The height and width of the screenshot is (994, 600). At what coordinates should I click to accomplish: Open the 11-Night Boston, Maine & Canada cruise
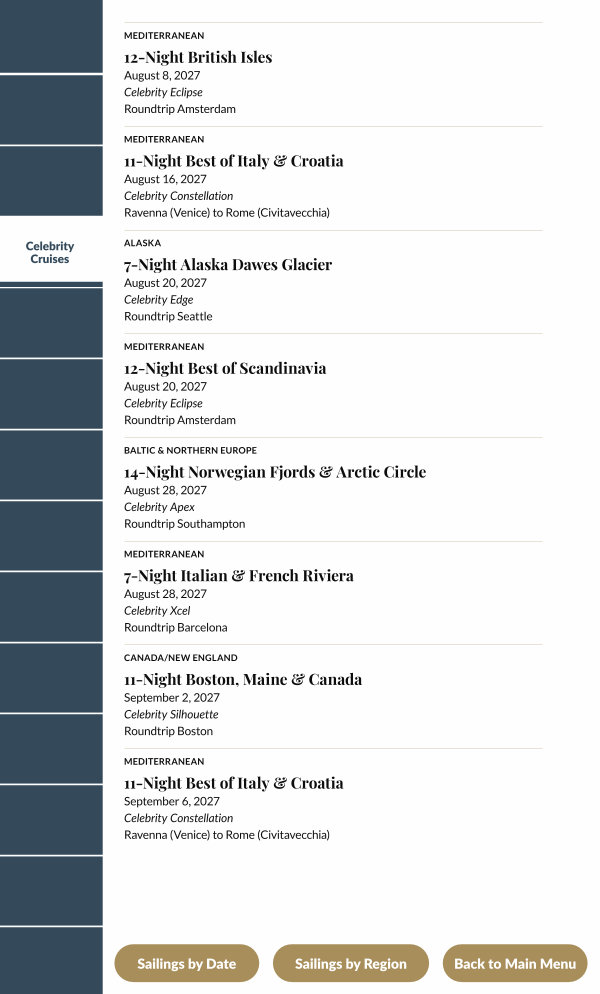coord(243,680)
